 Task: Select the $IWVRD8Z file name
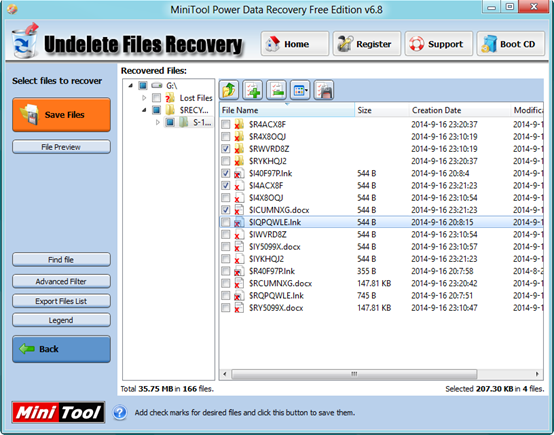[x=267, y=235]
